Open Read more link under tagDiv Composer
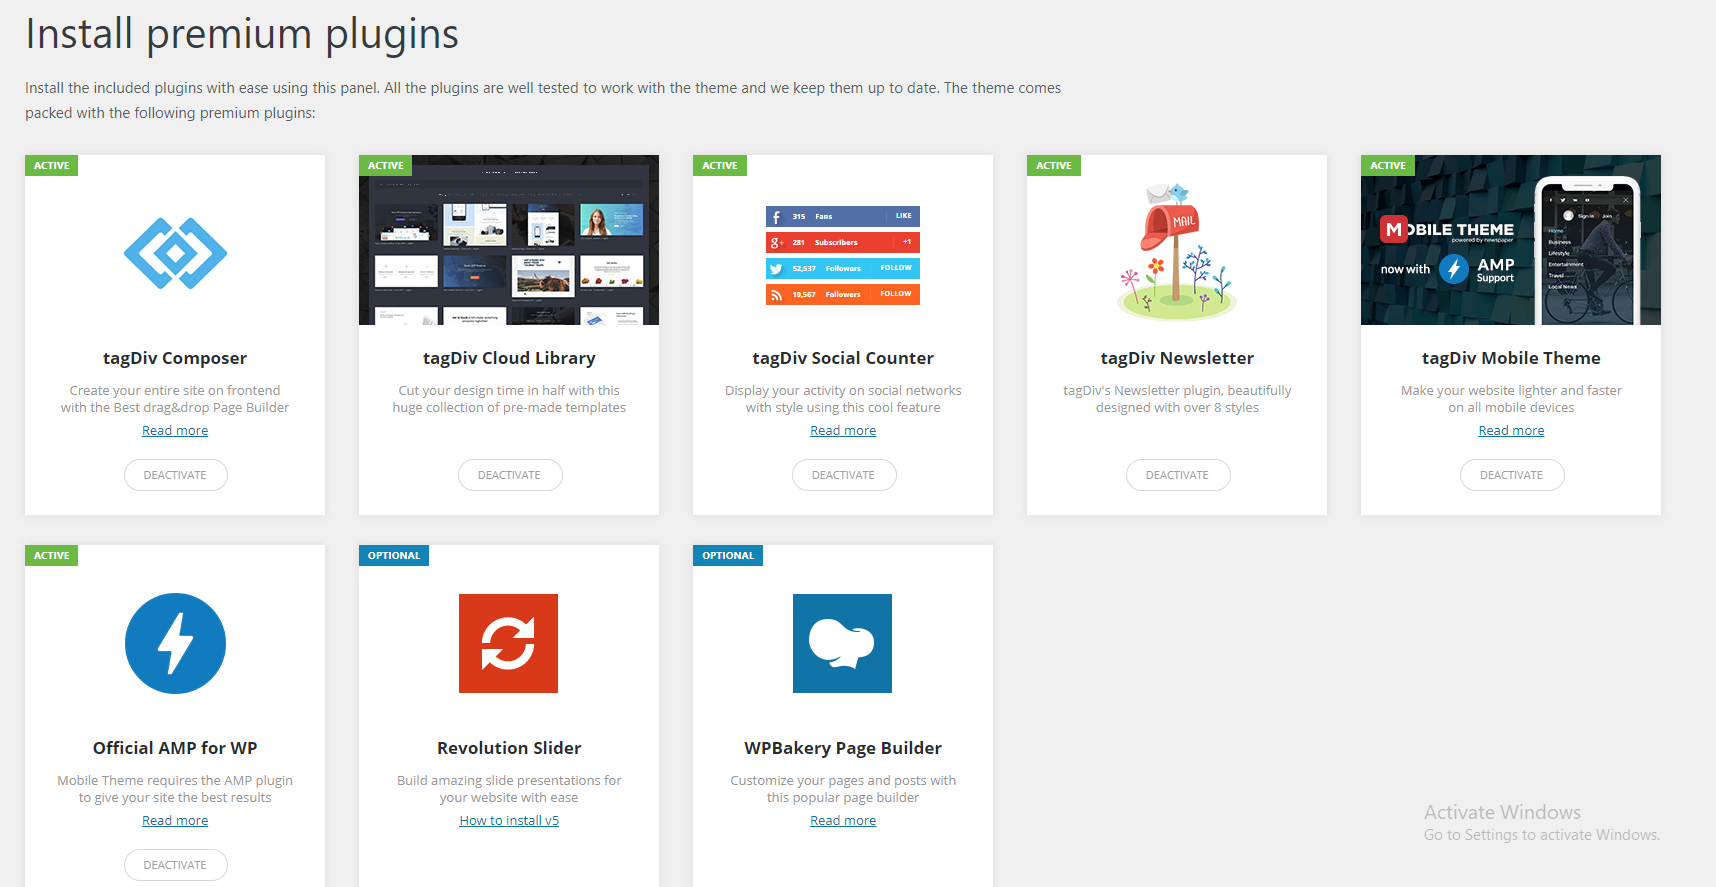Screen dimensions: 1716x887 [175, 431]
